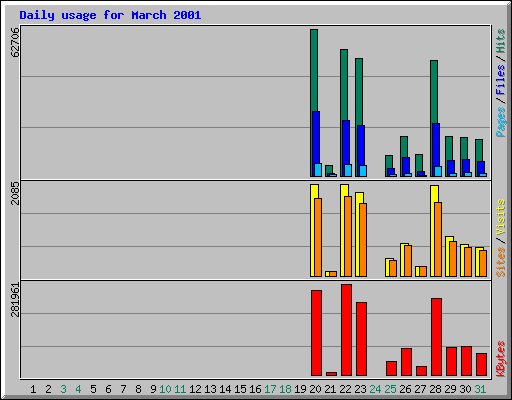Select day 27 on the date axis
The image size is (512, 400).
point(420,389)
